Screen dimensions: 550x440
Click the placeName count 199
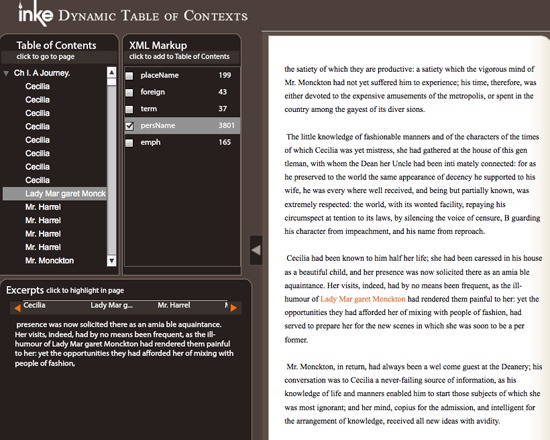point(224,75)
